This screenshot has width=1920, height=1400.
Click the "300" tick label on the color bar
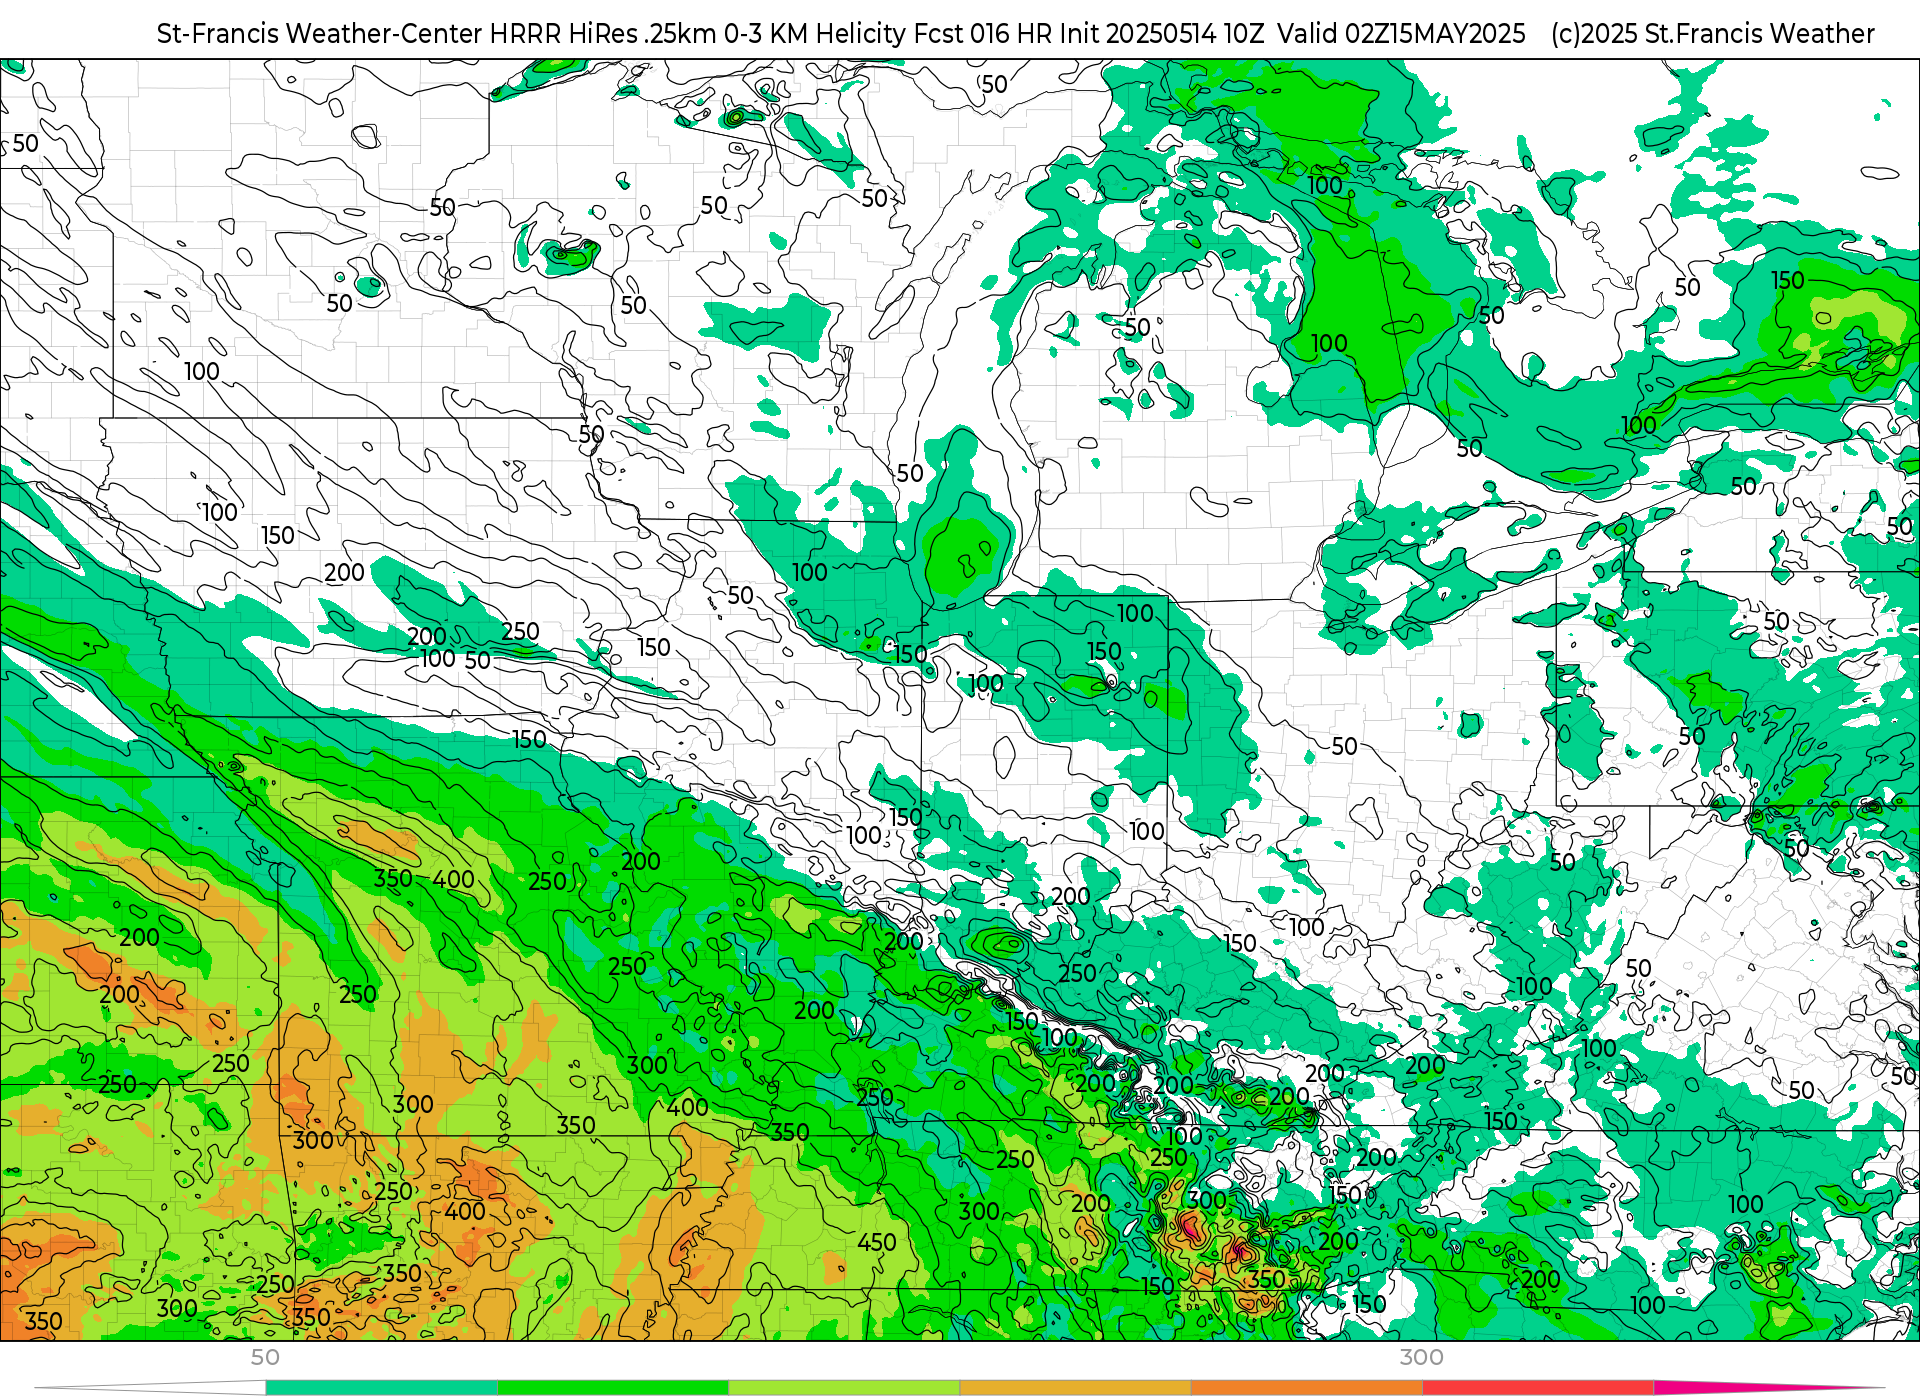[1421, 1357]
